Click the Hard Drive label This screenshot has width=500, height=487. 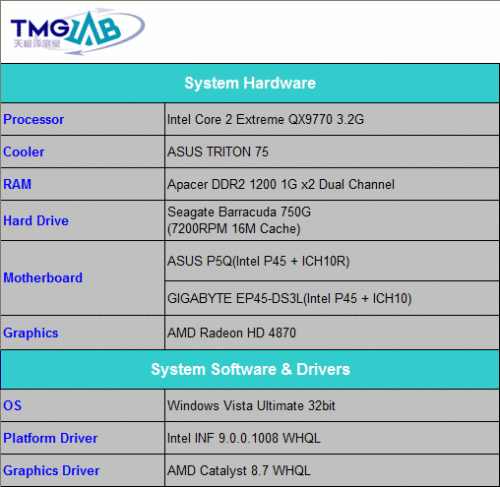pyautogui.click(x=36, y=221)
